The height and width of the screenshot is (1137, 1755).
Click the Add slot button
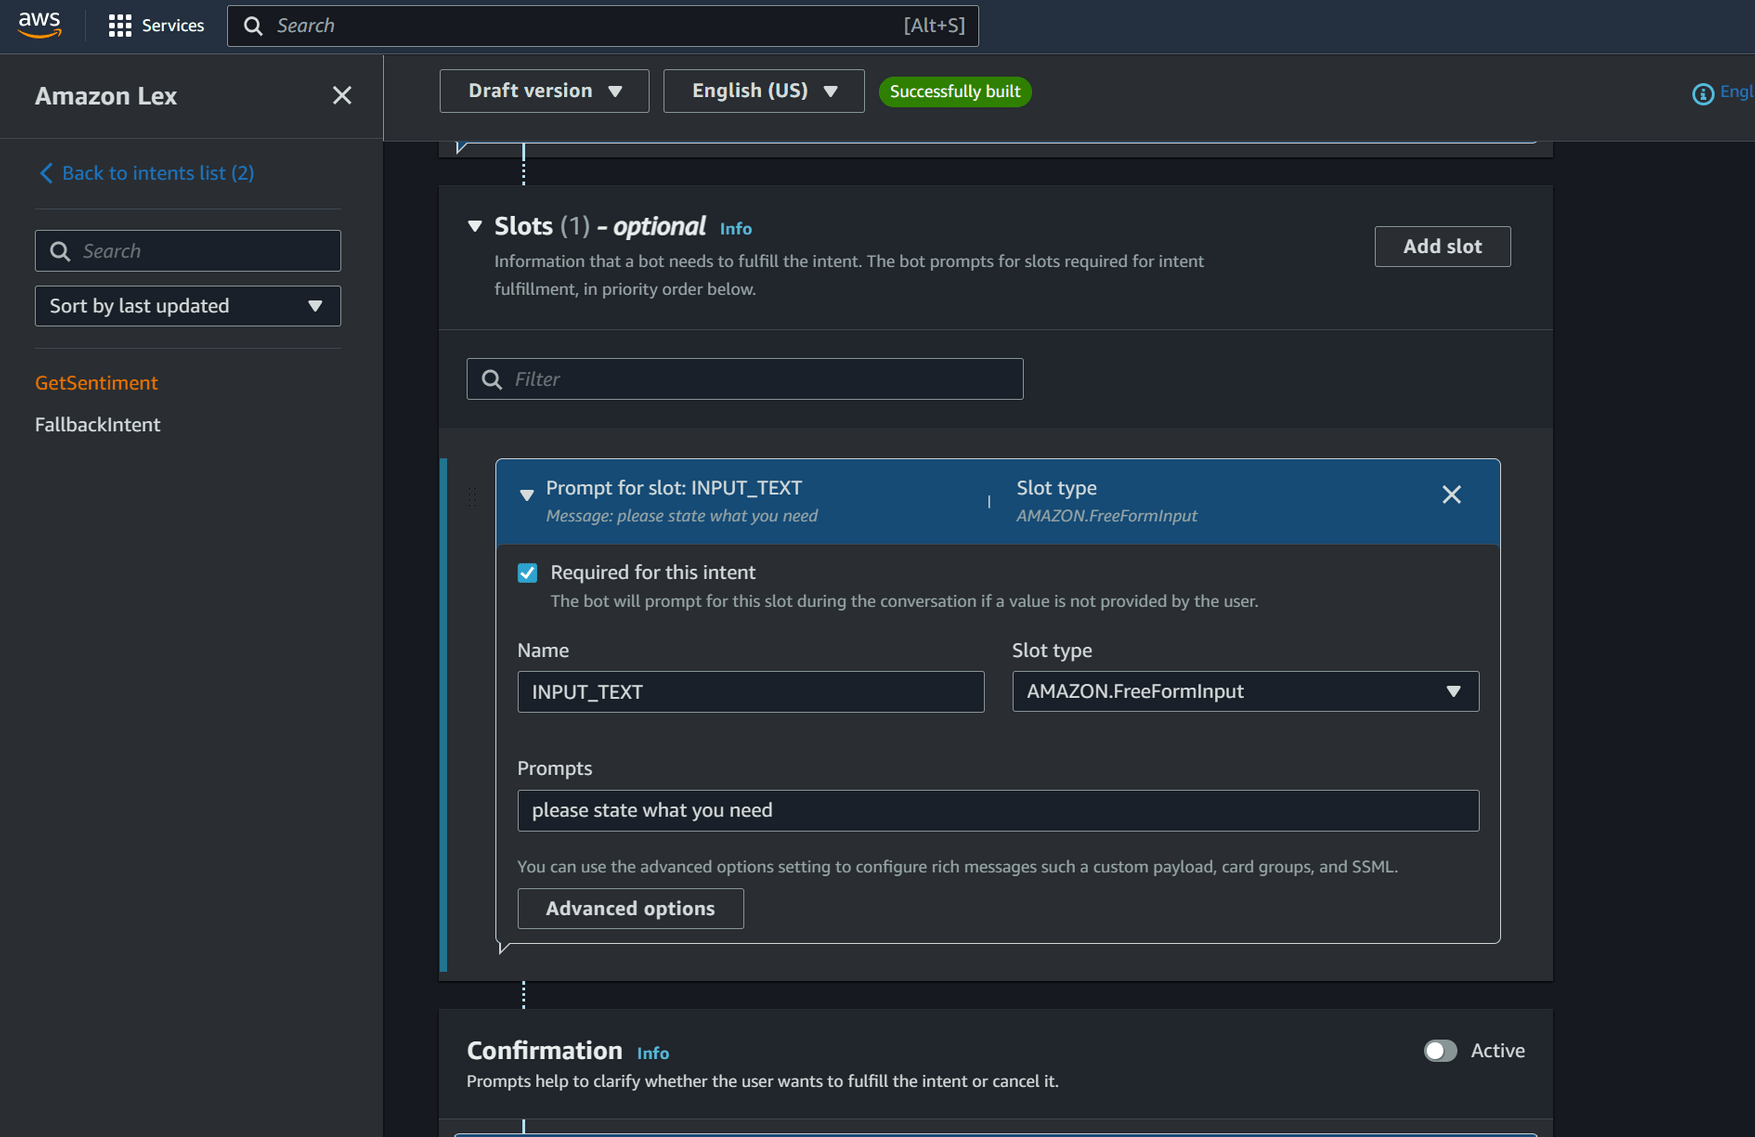click(1442, 246)
